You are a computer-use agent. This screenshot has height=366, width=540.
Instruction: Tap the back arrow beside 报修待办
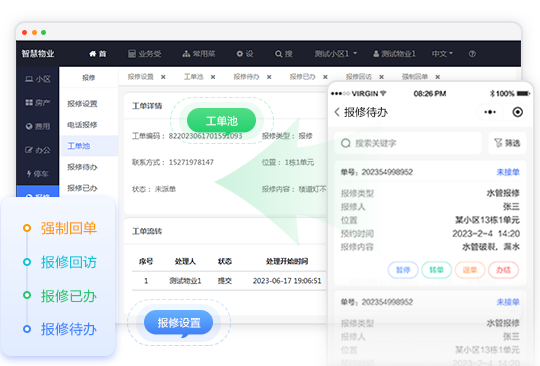tap(337, 112)
